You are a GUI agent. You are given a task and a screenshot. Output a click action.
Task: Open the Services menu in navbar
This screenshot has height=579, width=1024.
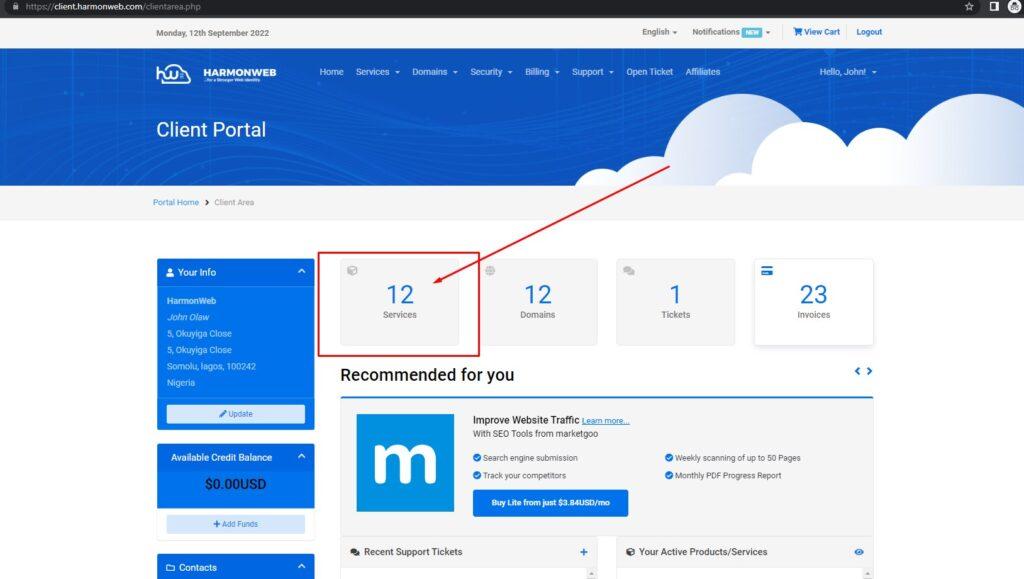coord(377,72)
